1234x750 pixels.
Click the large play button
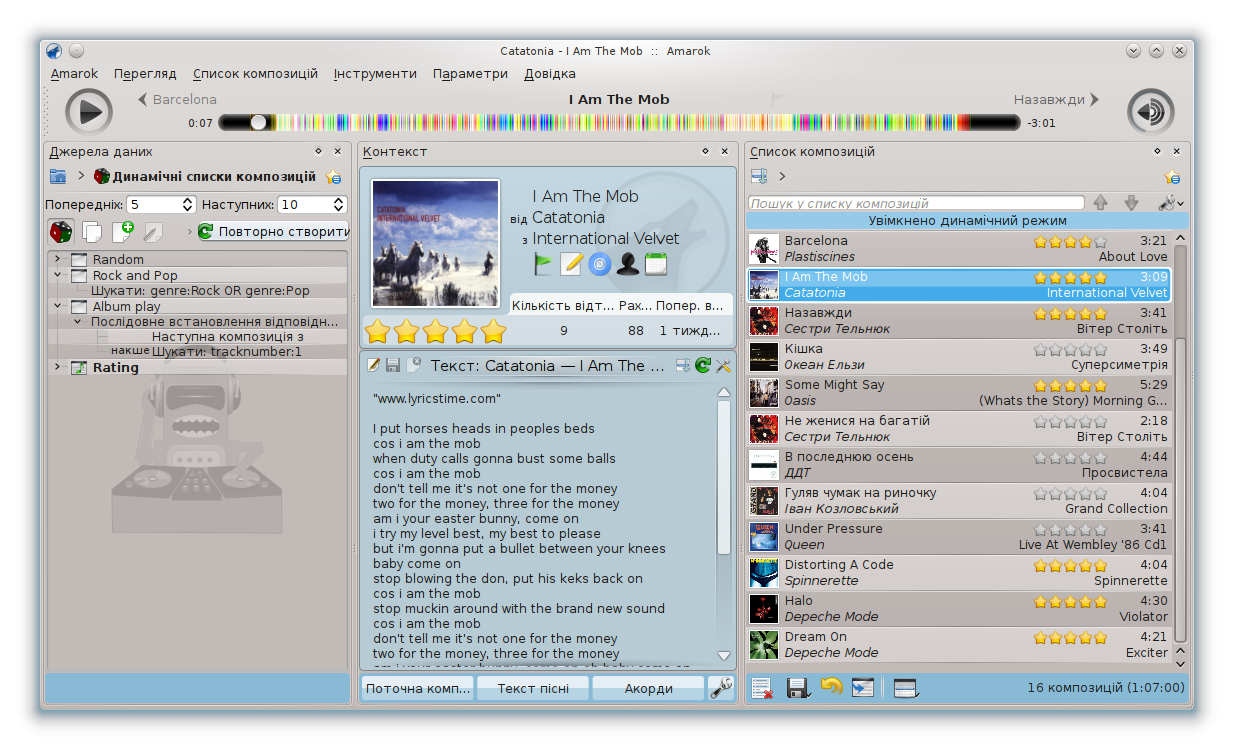click(x=89, y=111)
